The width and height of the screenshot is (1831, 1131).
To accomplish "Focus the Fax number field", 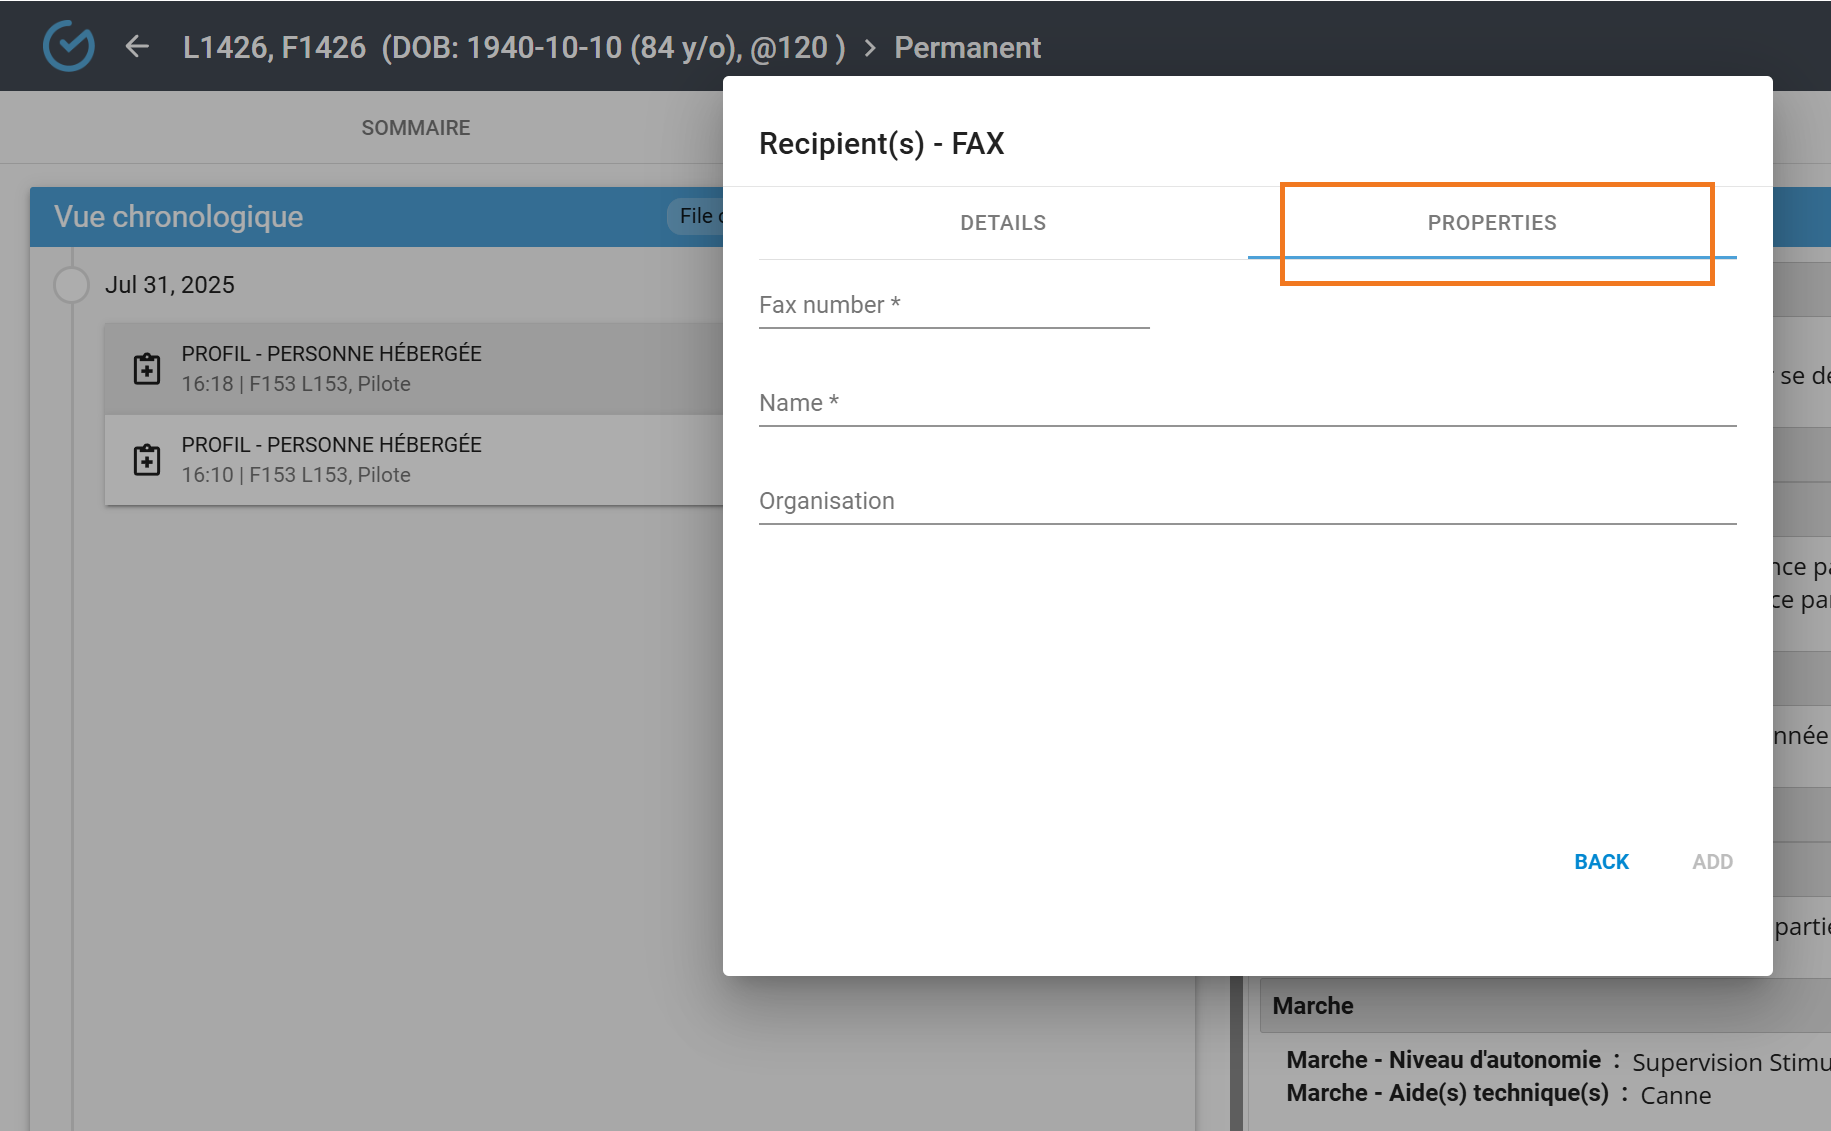I will pyautogui.click(x=953, y=306).
